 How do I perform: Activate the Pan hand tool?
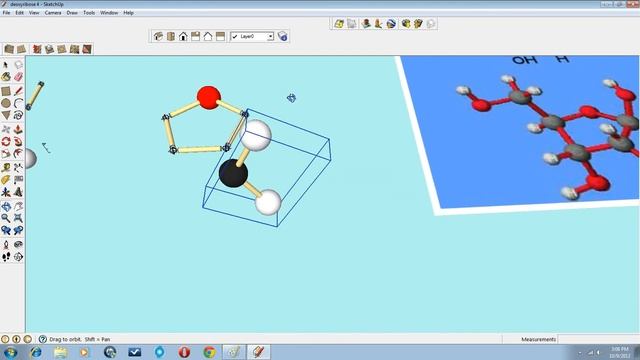(18, 206)
